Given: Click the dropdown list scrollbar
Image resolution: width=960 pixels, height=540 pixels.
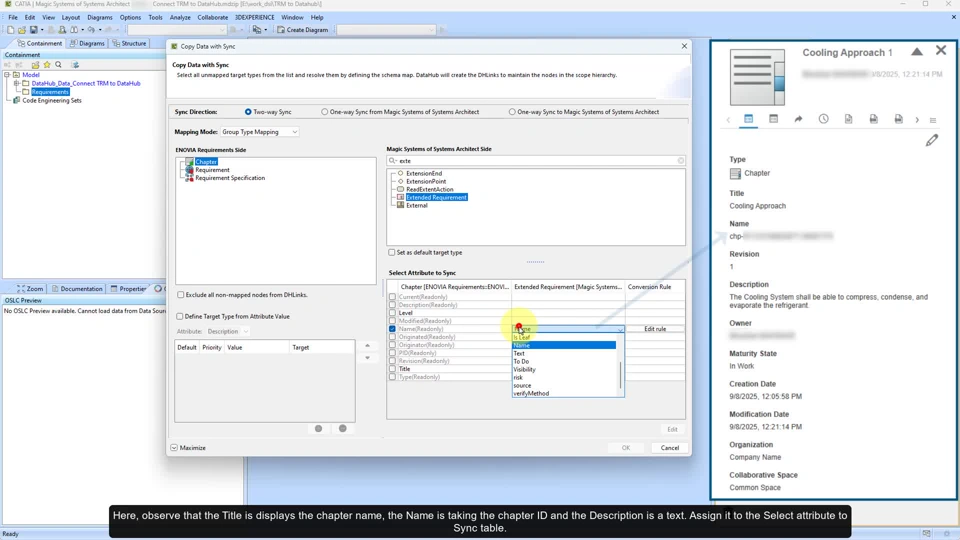Looking at the screenshot, I should pos(621,374).
